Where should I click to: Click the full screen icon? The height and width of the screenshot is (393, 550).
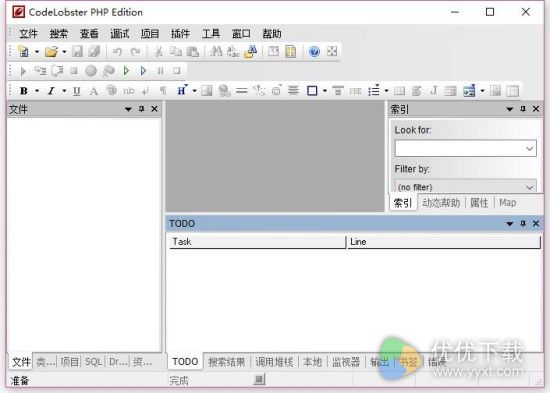(x=332, y=51)
